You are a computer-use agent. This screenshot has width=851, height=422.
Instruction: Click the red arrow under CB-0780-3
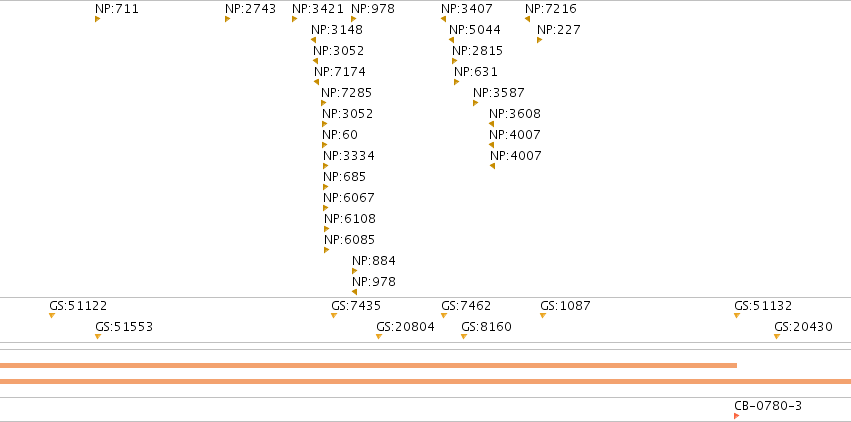coord(736,416)
